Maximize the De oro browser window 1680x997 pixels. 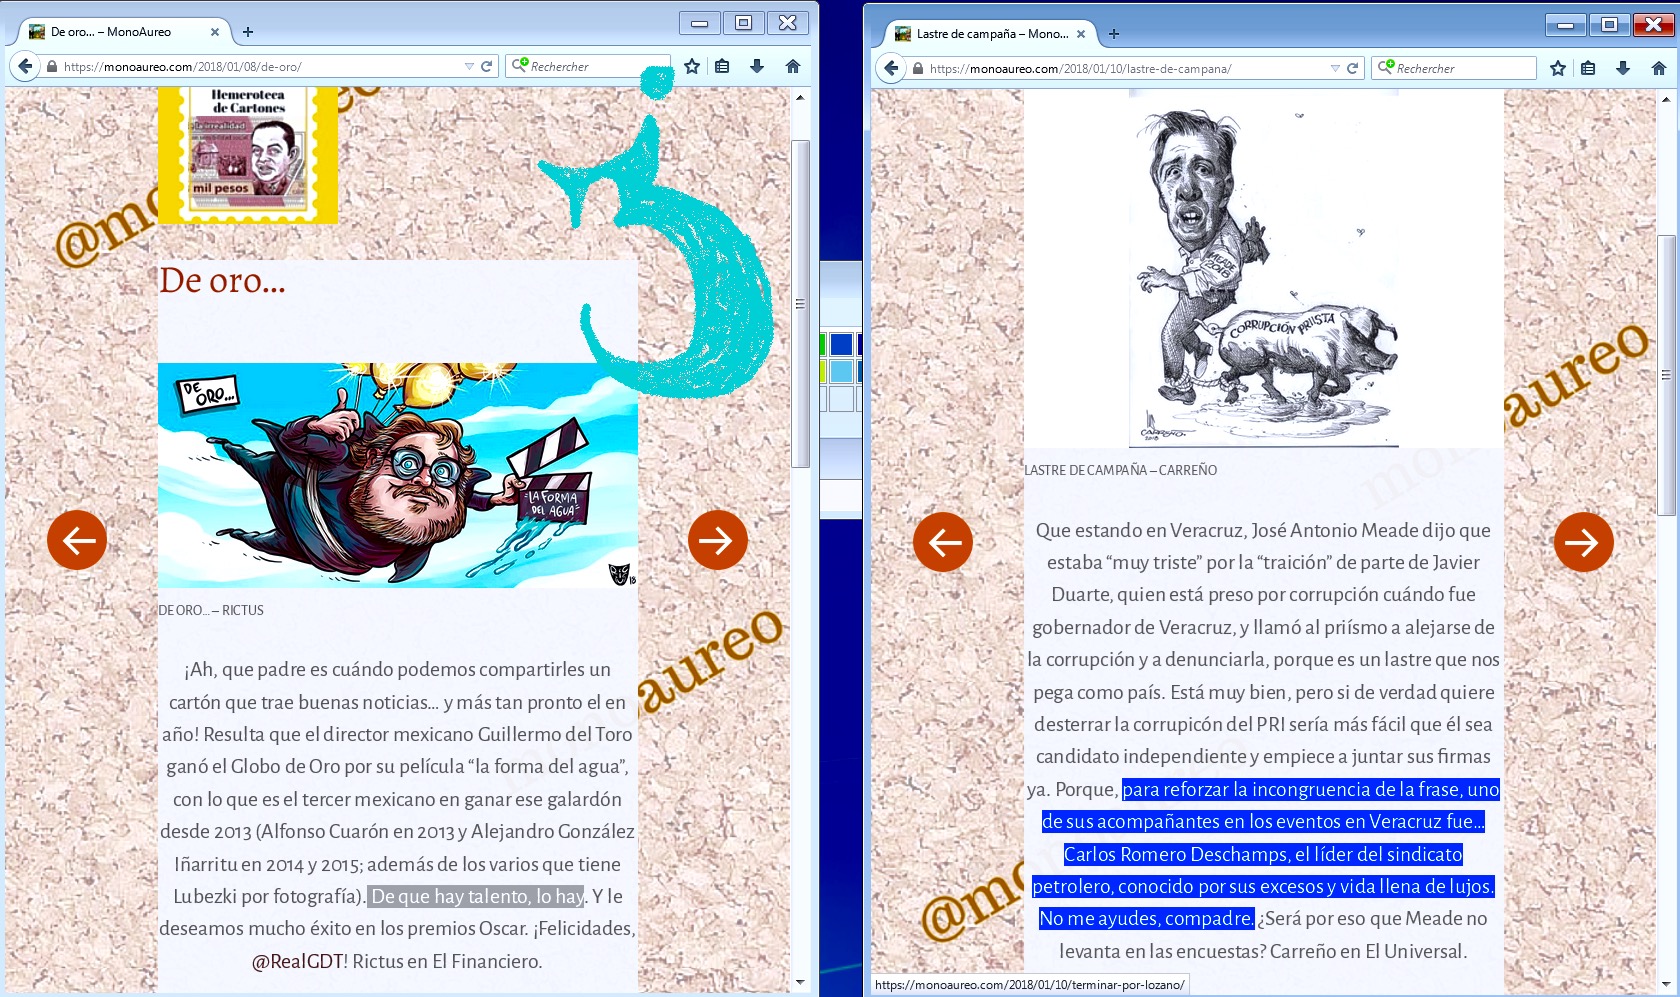[x=743, y=23]
